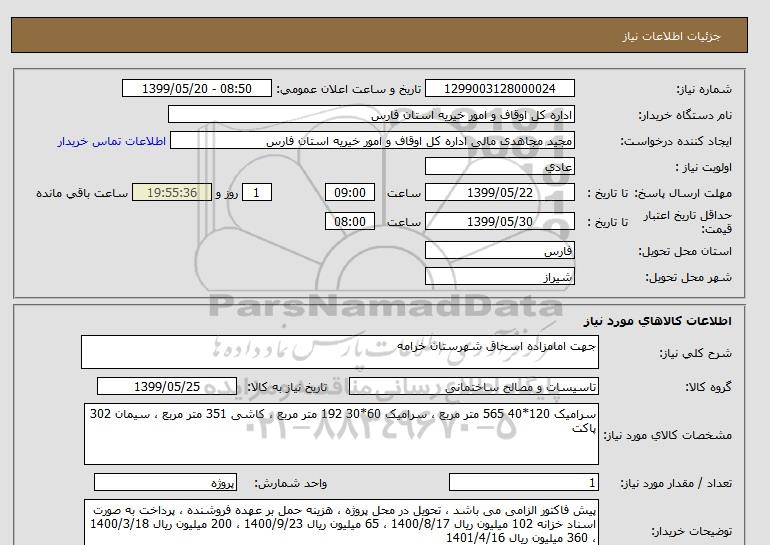
Task: Click the remaining days field showing 1
Action: pyautogui.click(x=256, y=193)
